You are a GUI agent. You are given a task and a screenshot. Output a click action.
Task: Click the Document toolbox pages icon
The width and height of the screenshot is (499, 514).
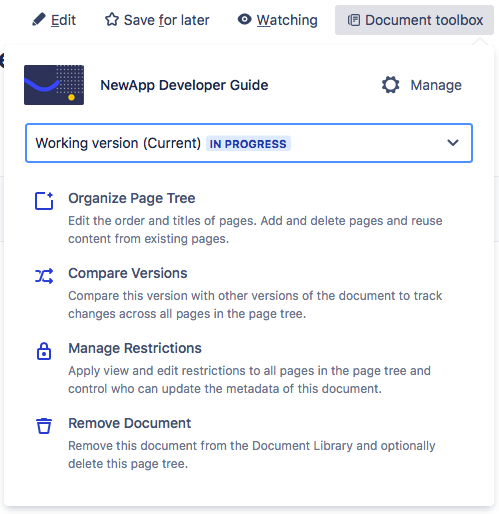point(354,20)
